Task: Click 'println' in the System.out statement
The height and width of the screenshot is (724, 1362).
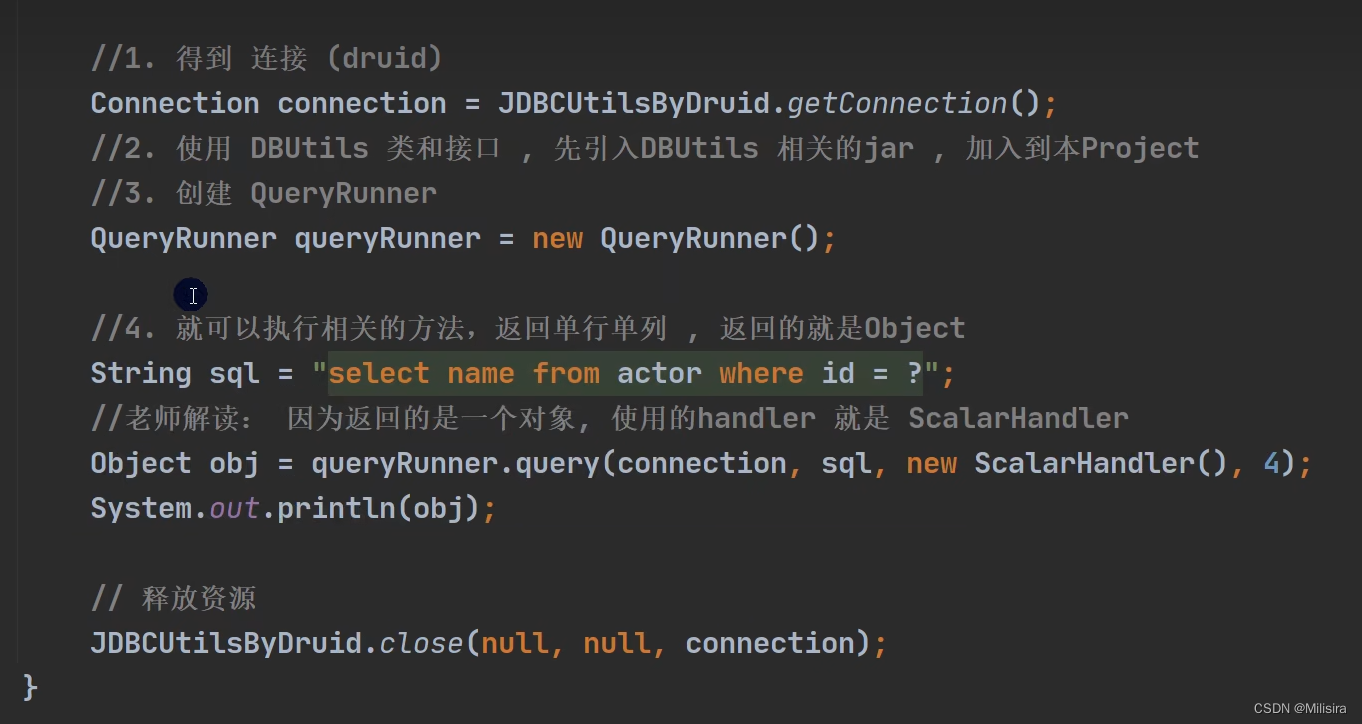Action: (336, 509)
